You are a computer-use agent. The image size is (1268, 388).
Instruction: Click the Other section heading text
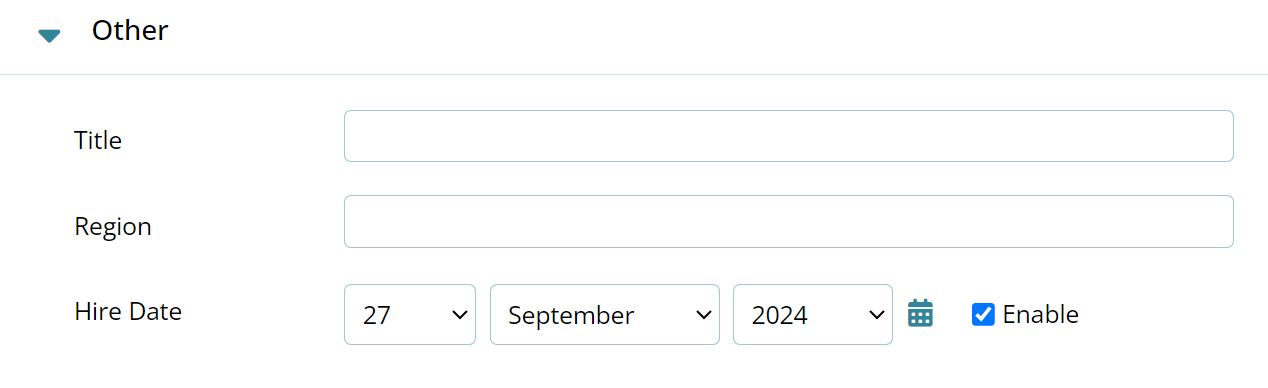tap(130, 30)
